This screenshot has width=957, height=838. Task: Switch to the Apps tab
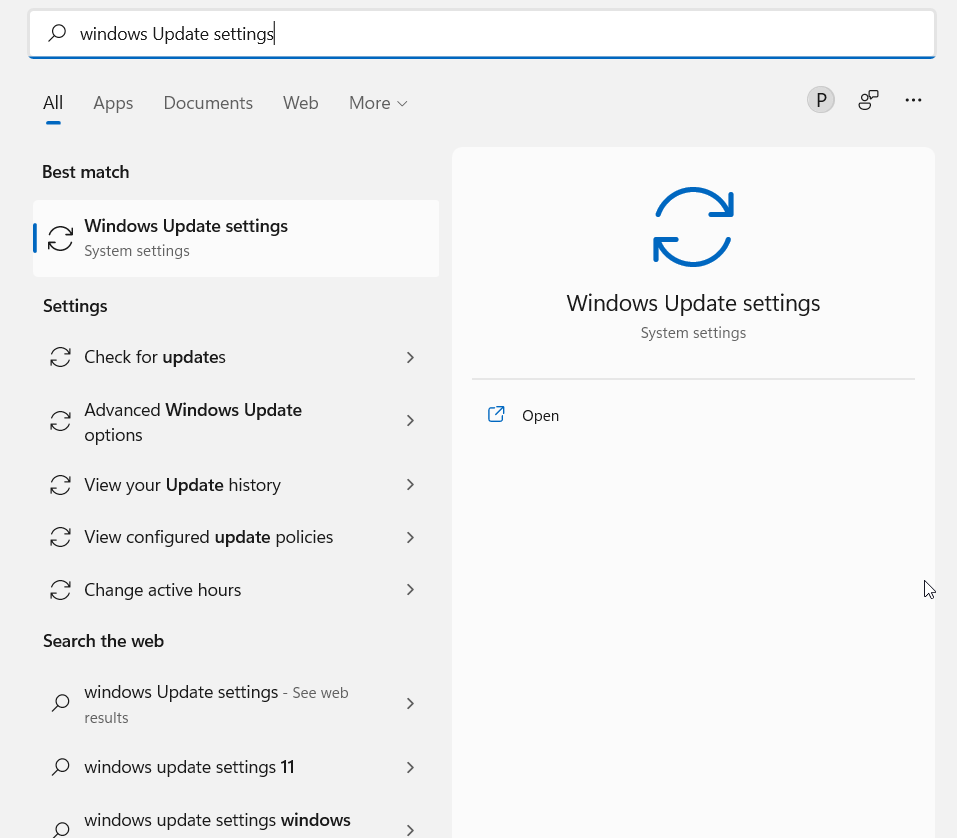click(113, 103)
